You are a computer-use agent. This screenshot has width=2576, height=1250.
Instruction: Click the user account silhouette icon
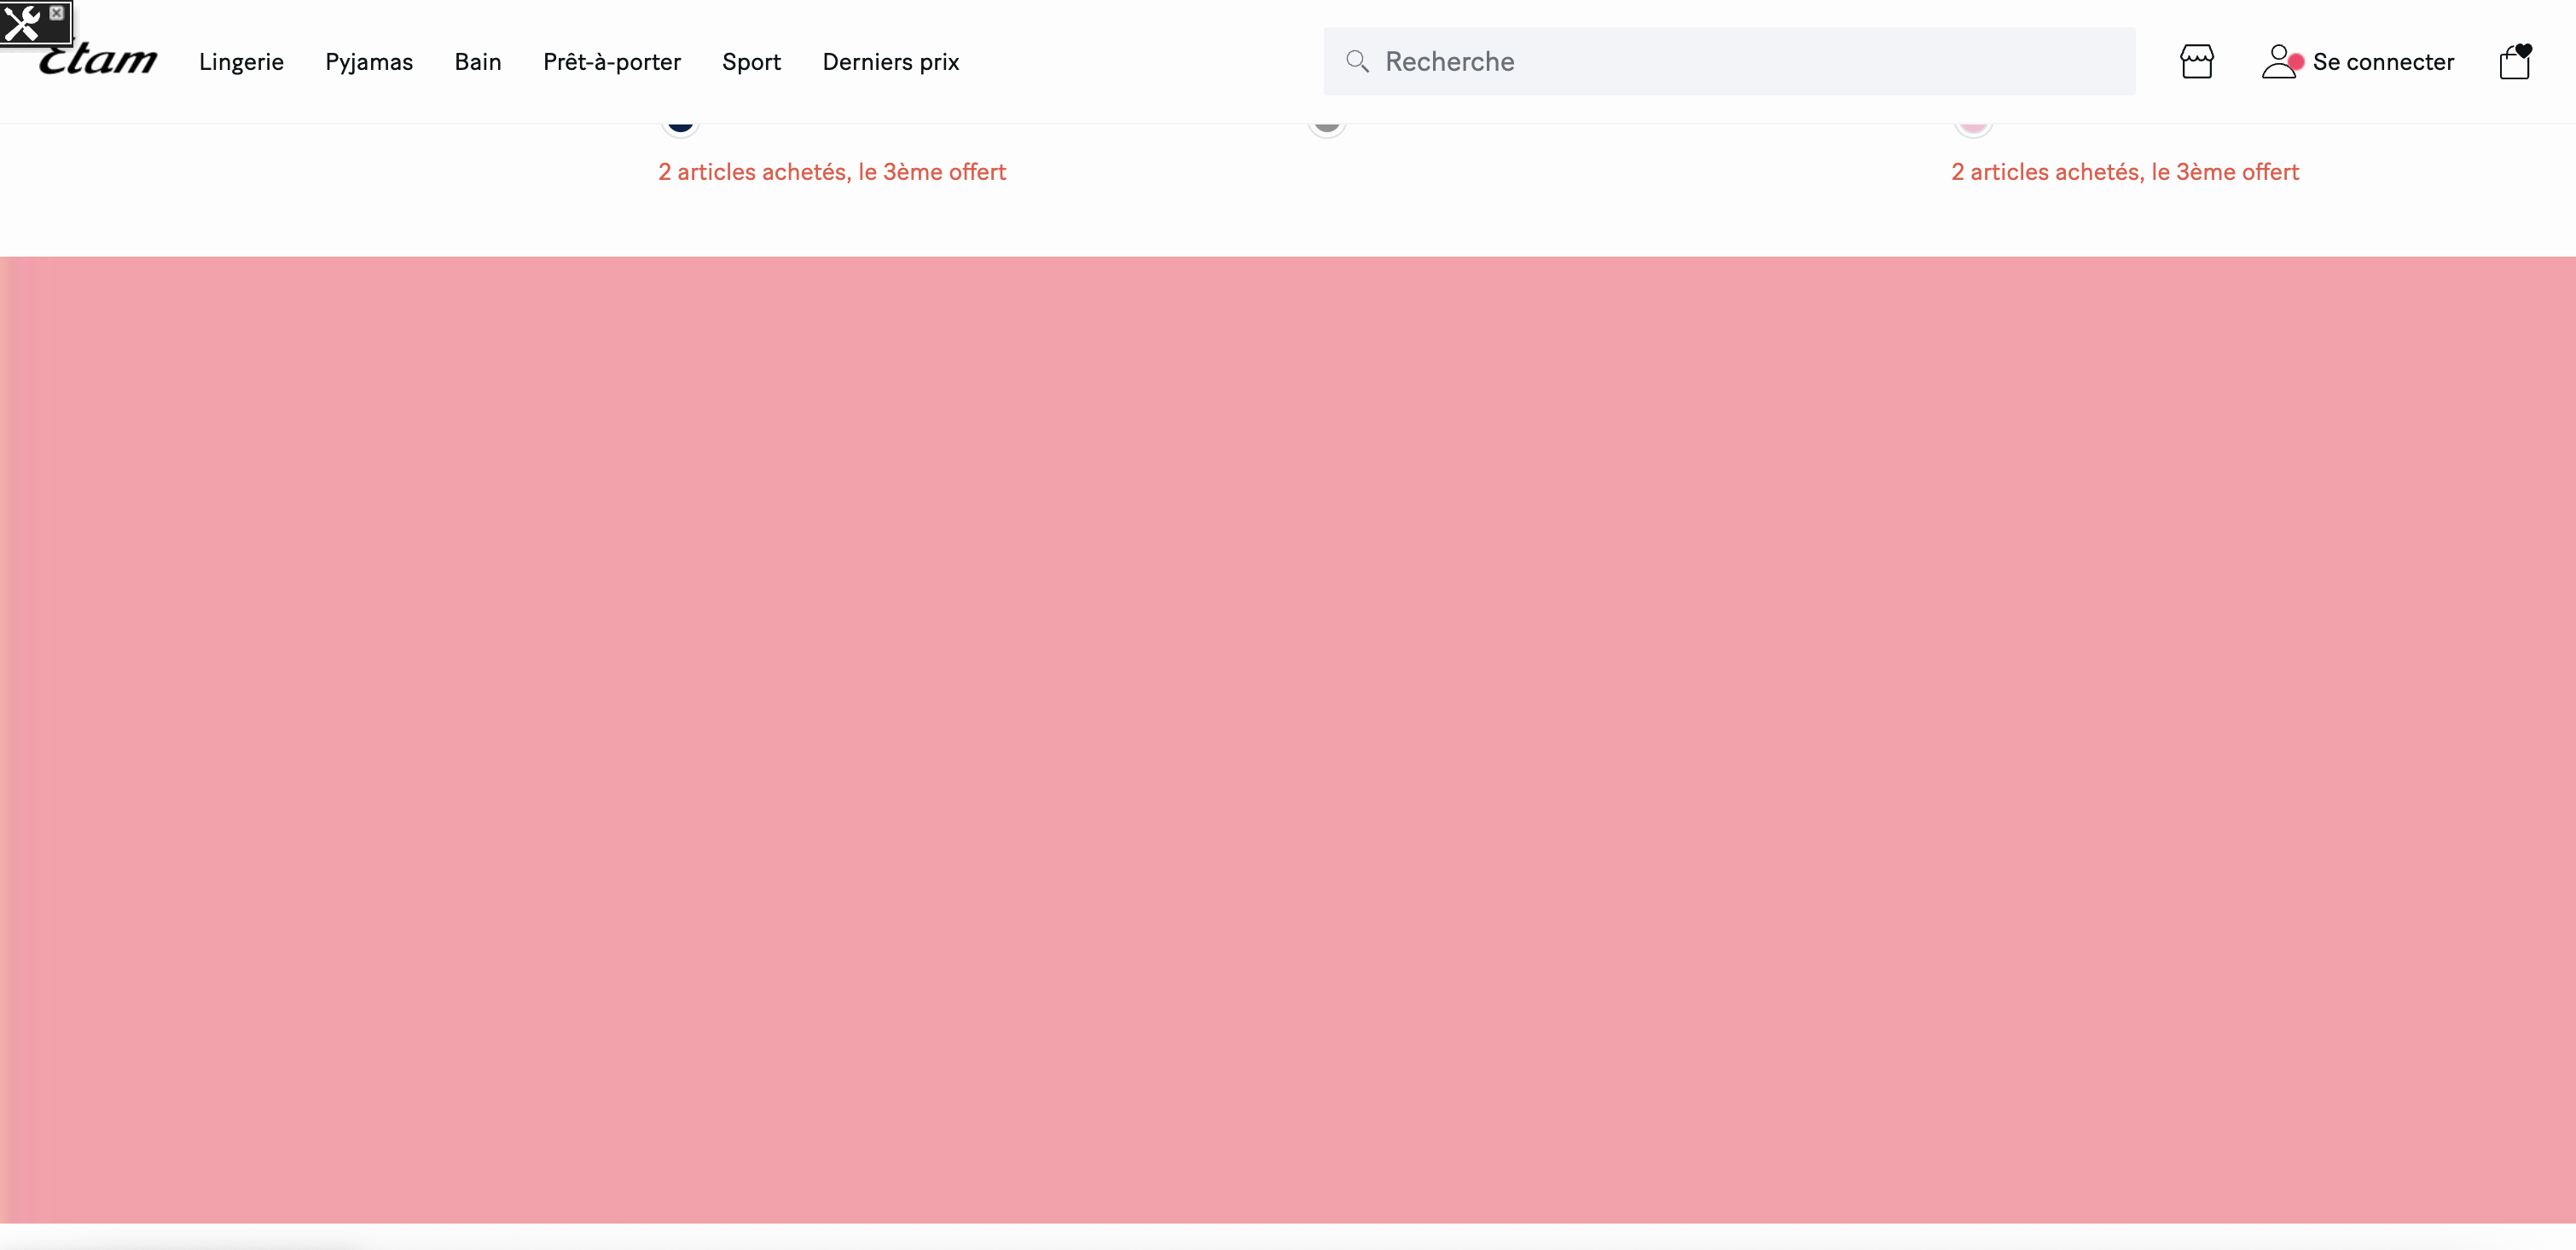pos(2278,62)
